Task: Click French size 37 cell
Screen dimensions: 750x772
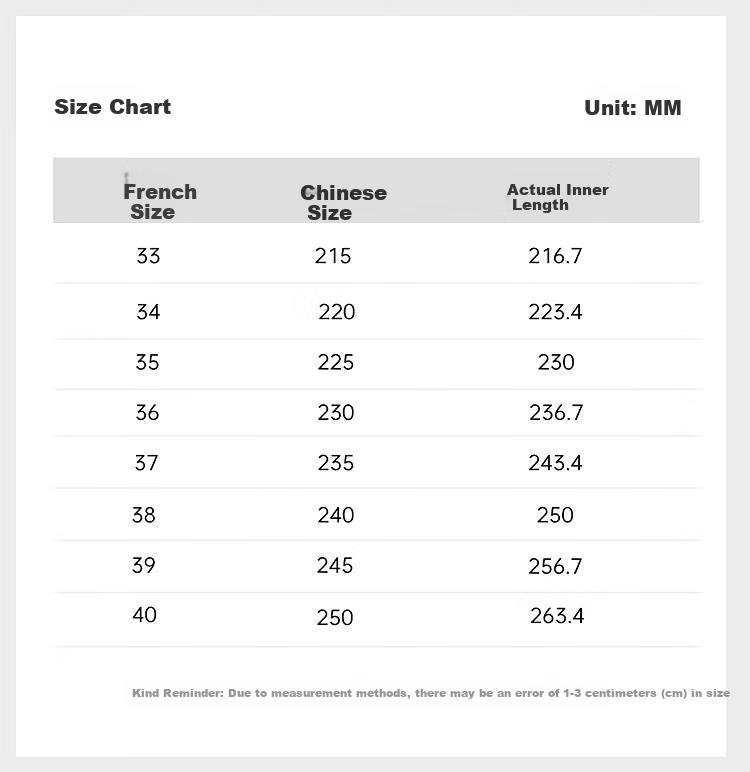Action: click(146, 463)
